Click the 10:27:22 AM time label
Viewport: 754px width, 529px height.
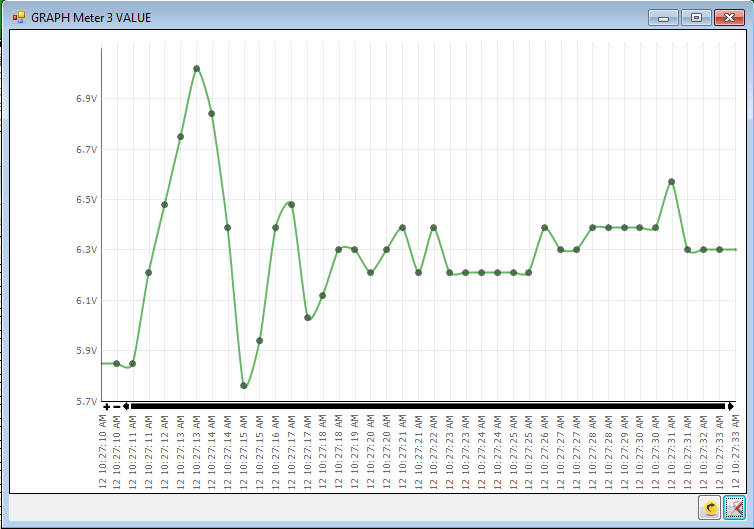(x=434, y=452)
